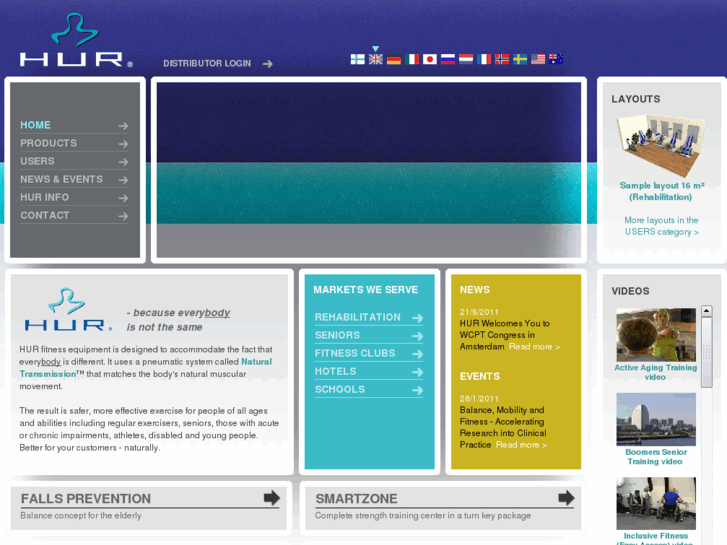Open the Distributor Login link
727x545 pixels.
tap(207, 64)
